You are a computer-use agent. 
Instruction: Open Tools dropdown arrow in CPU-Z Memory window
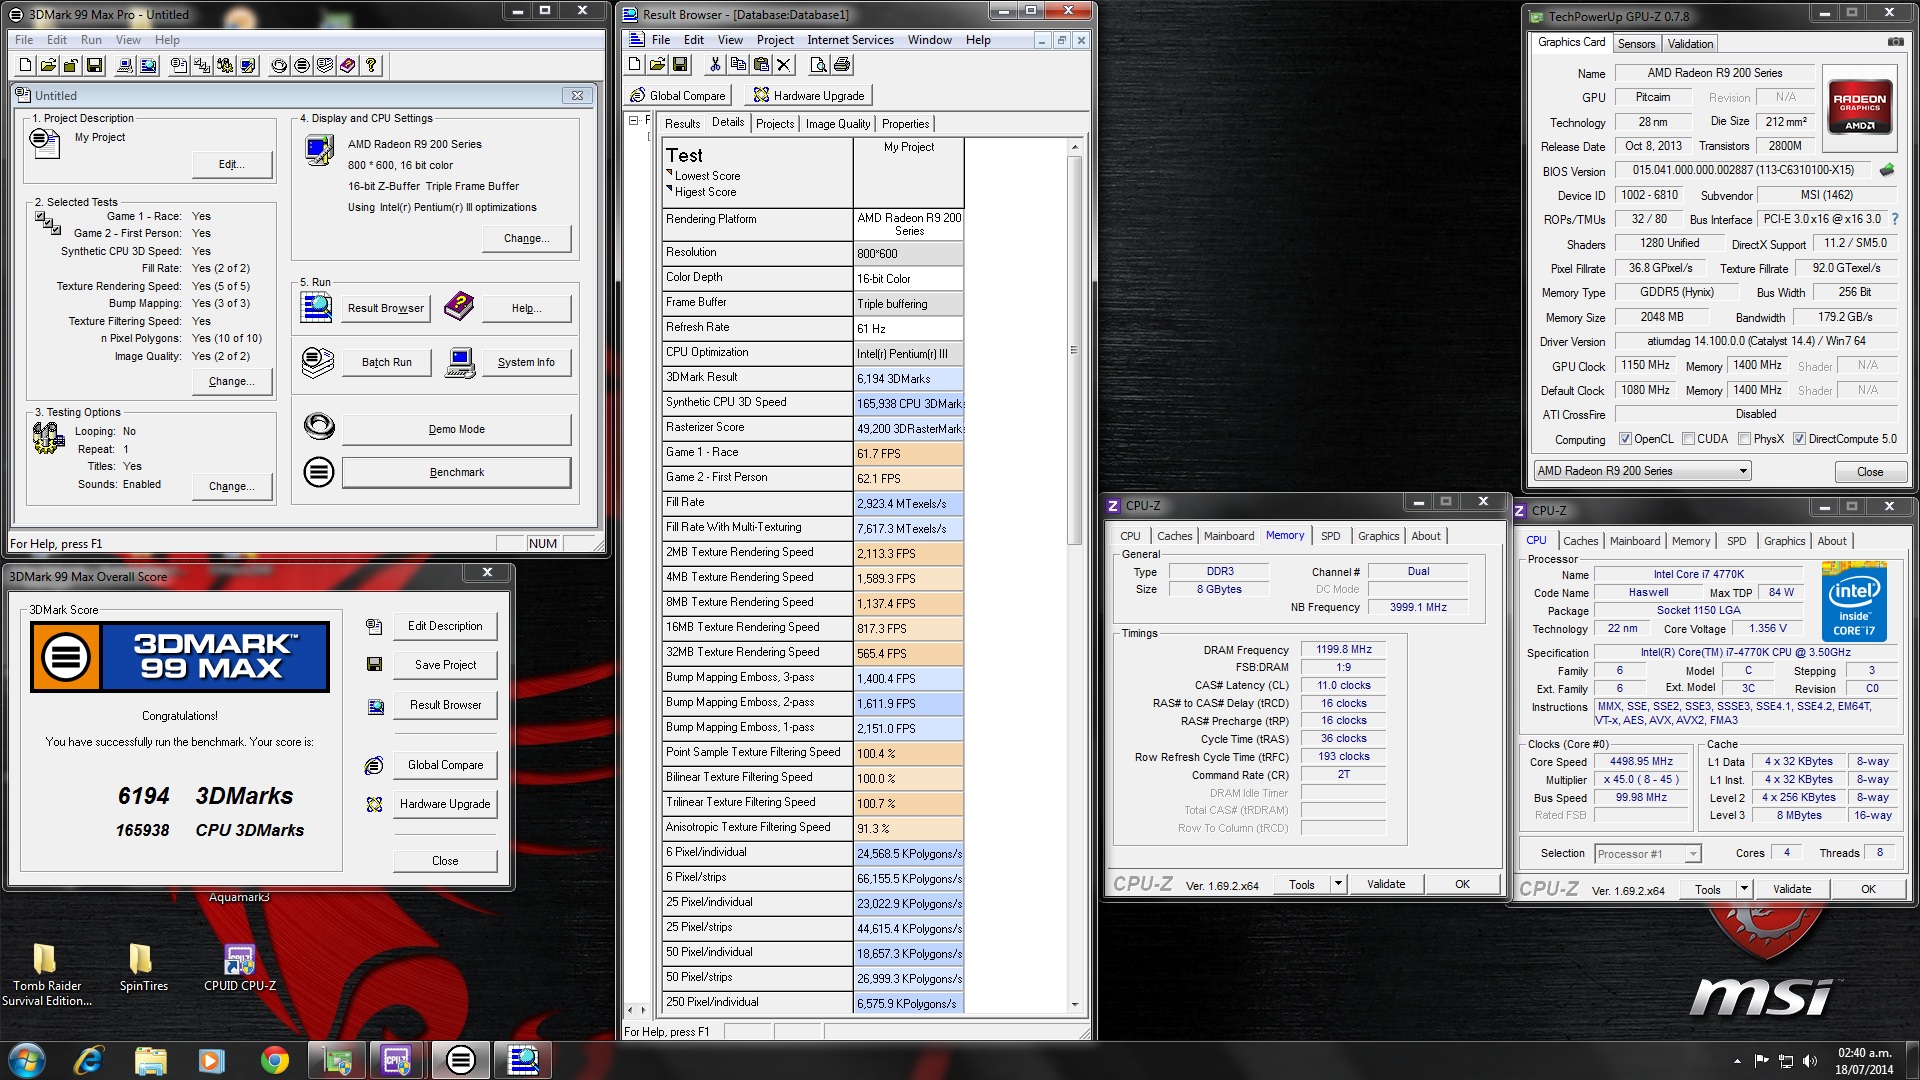pos(1338,884)
